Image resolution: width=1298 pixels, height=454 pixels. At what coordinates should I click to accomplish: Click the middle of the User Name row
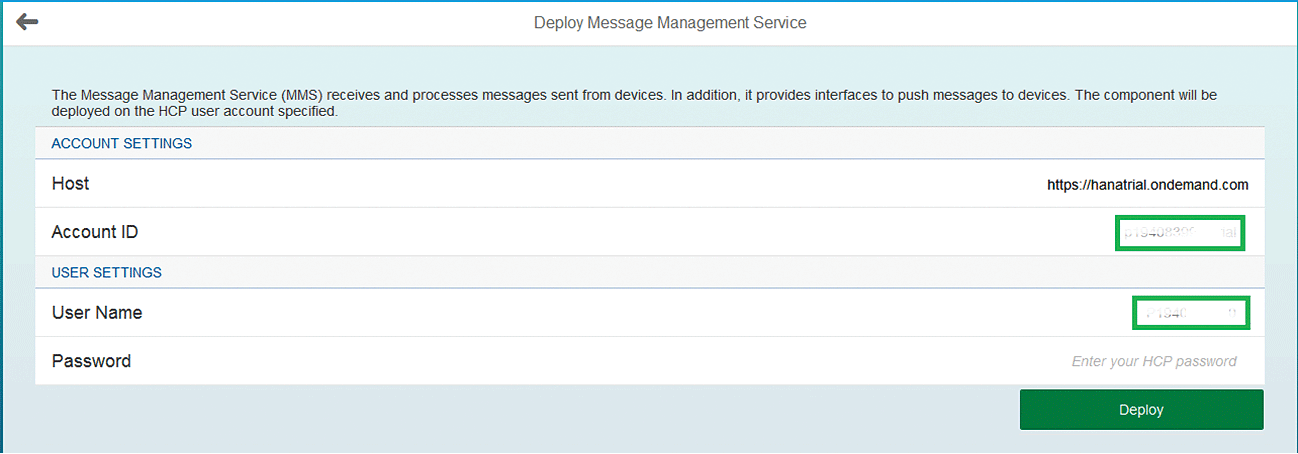point(600,313)
